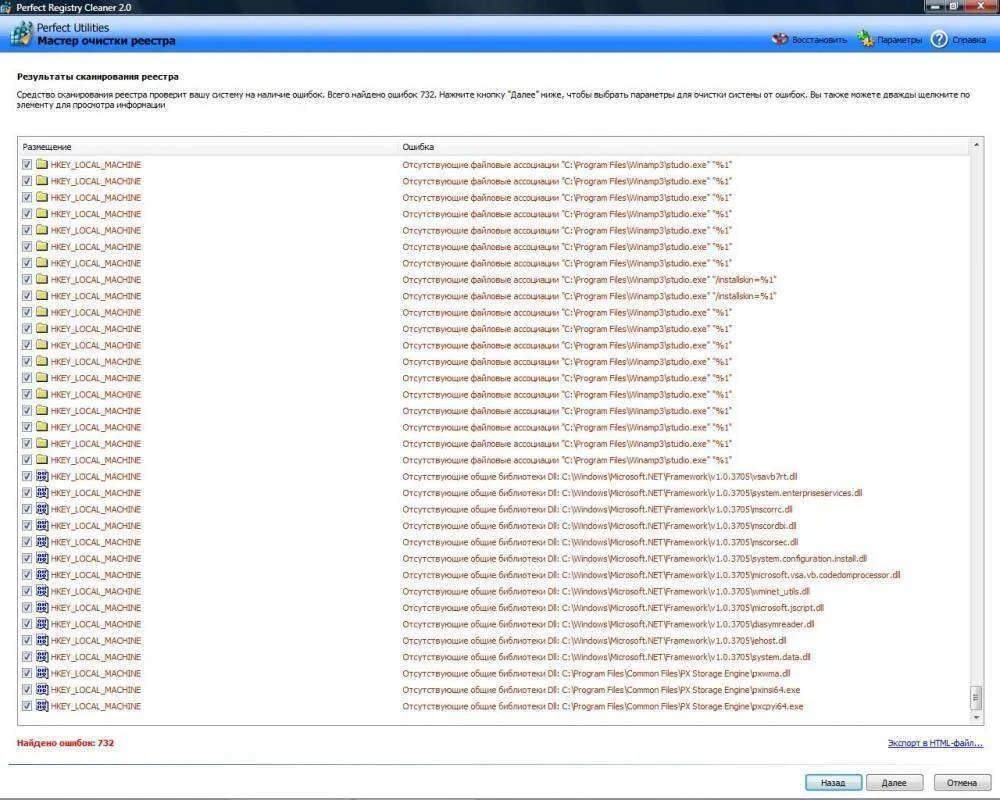
Task: Toggle the checkbox for the mscordbi.dll row
Action: [x=27, y=525]
